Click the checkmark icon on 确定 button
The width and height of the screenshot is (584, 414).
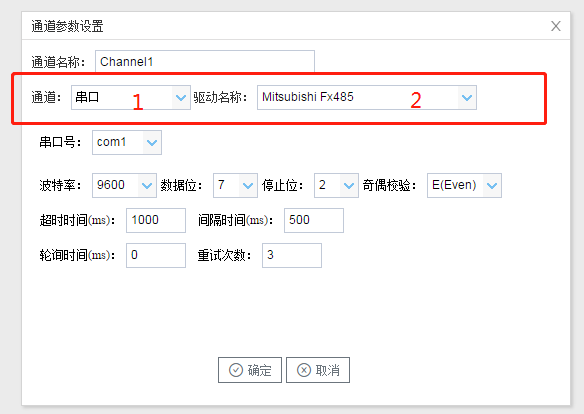point(236,370)
